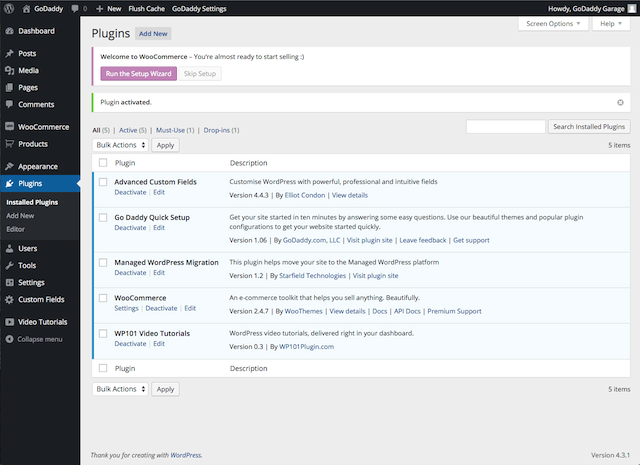Click Flush Cache in admin bar

click(147, 9)
